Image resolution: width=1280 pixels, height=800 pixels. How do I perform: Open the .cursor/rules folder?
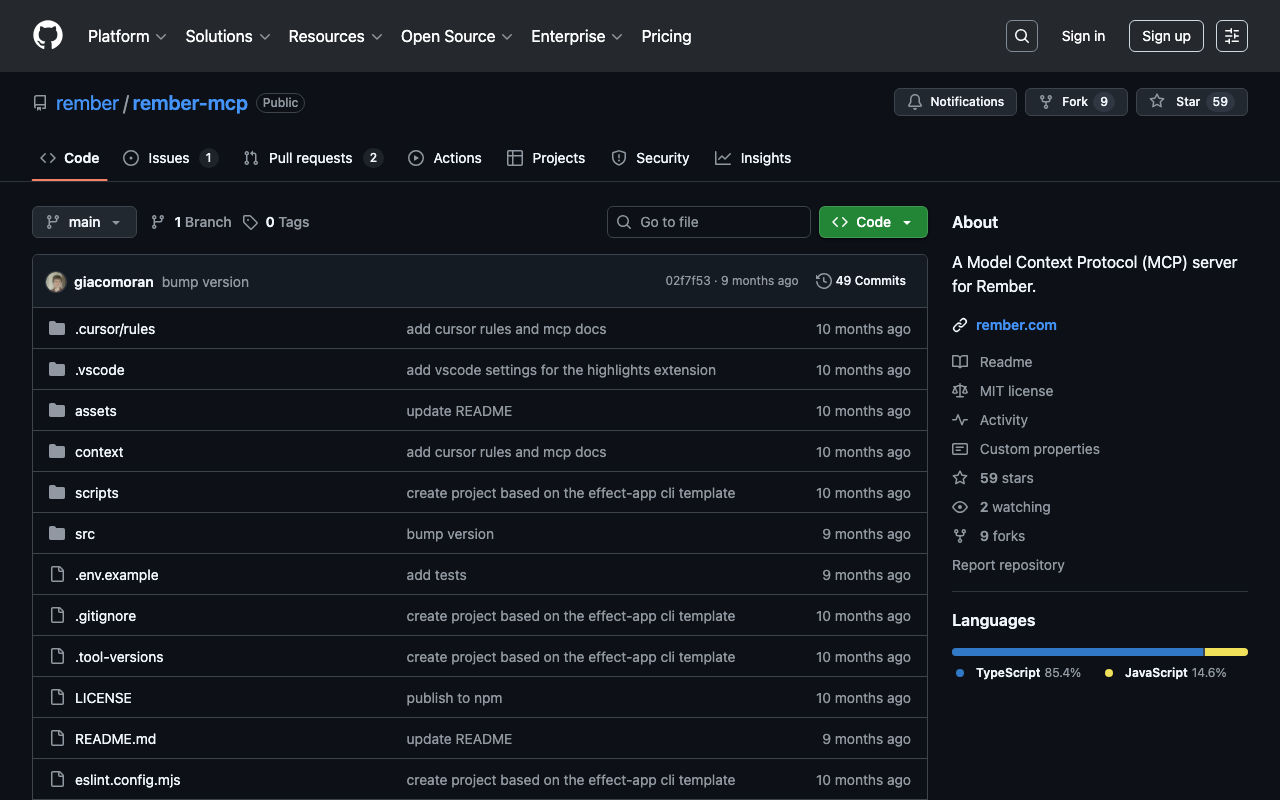(x=115, y=329)
